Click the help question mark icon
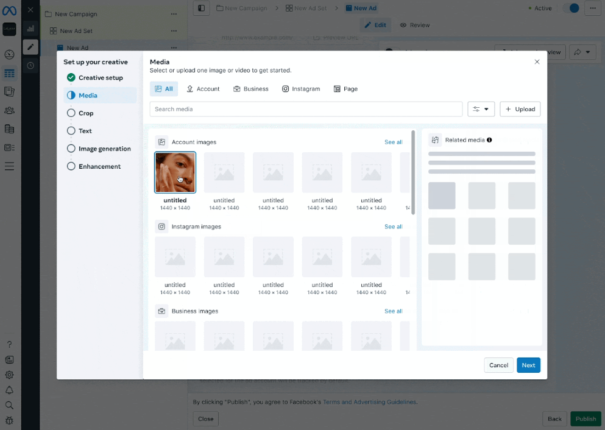Viewport: 605px width, 430px height. [9, 344]
